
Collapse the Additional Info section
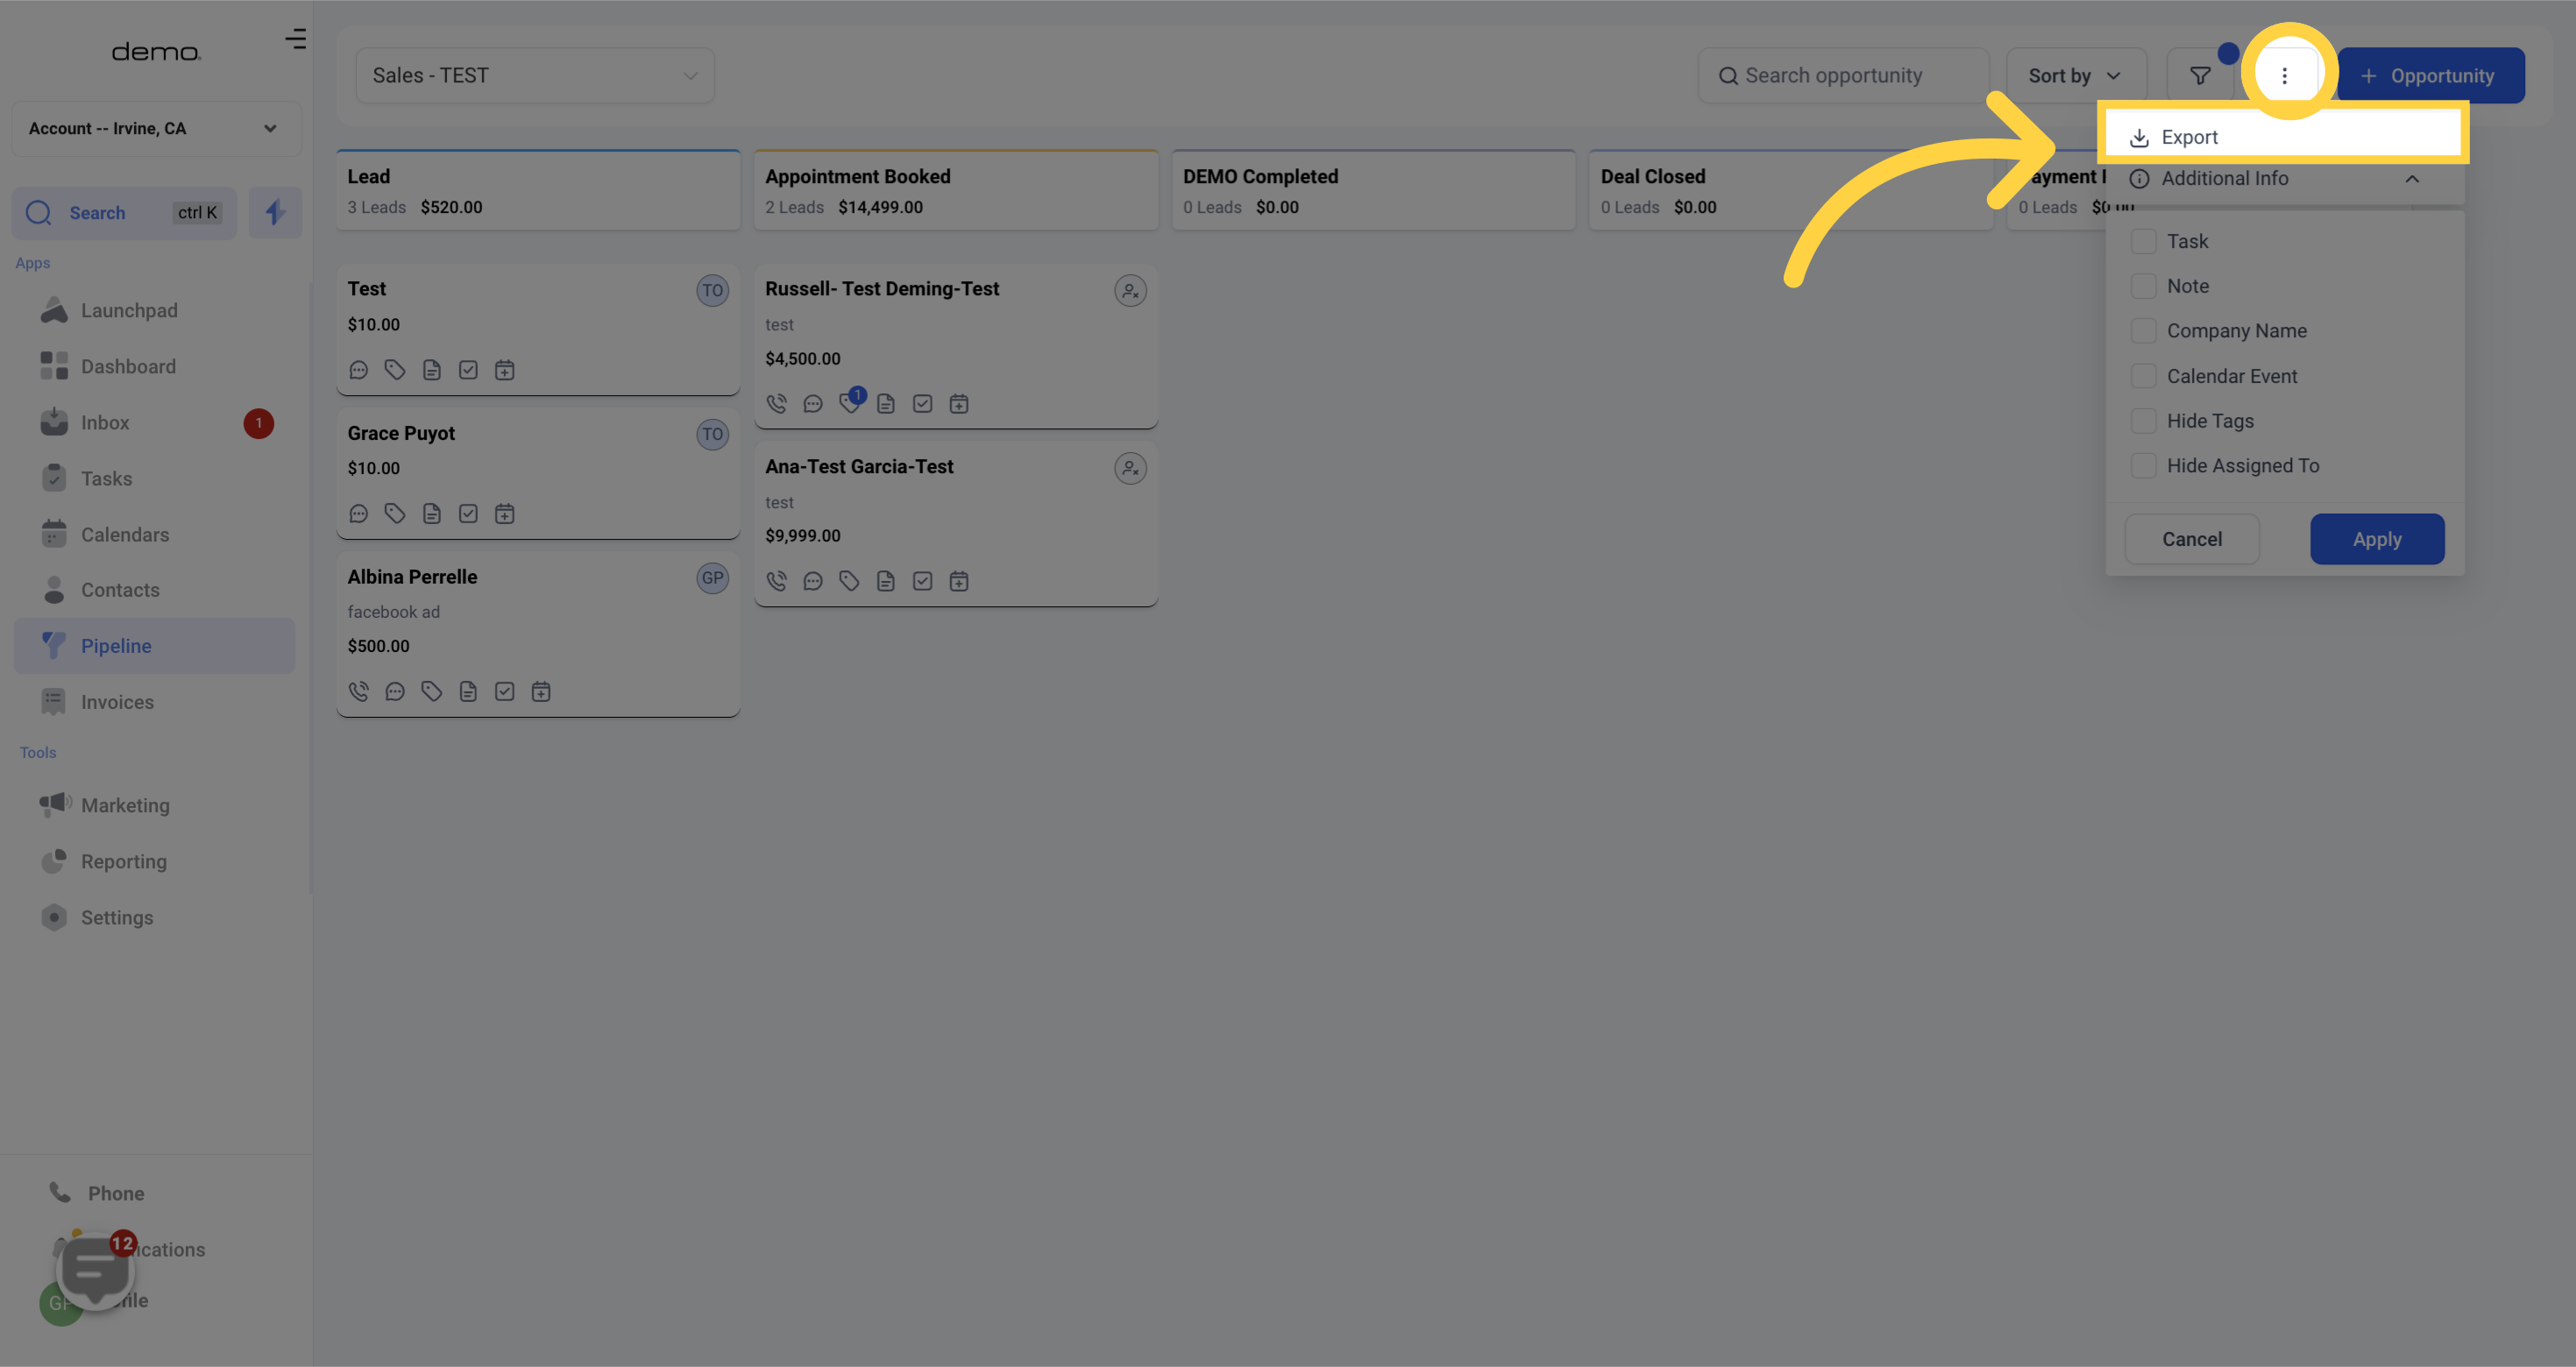coord(2411,179)
